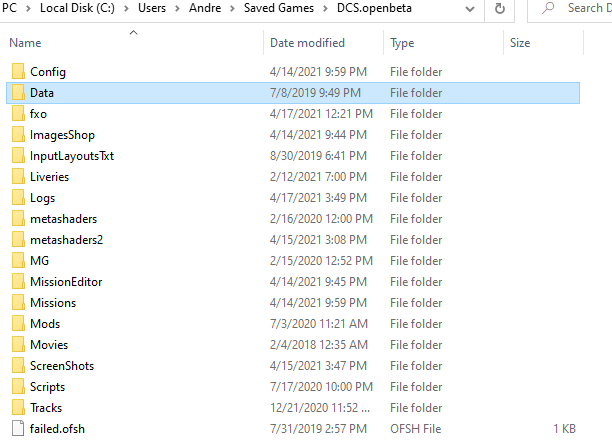
Task: Select the Config folder name
Action: [x=48, y=72]
